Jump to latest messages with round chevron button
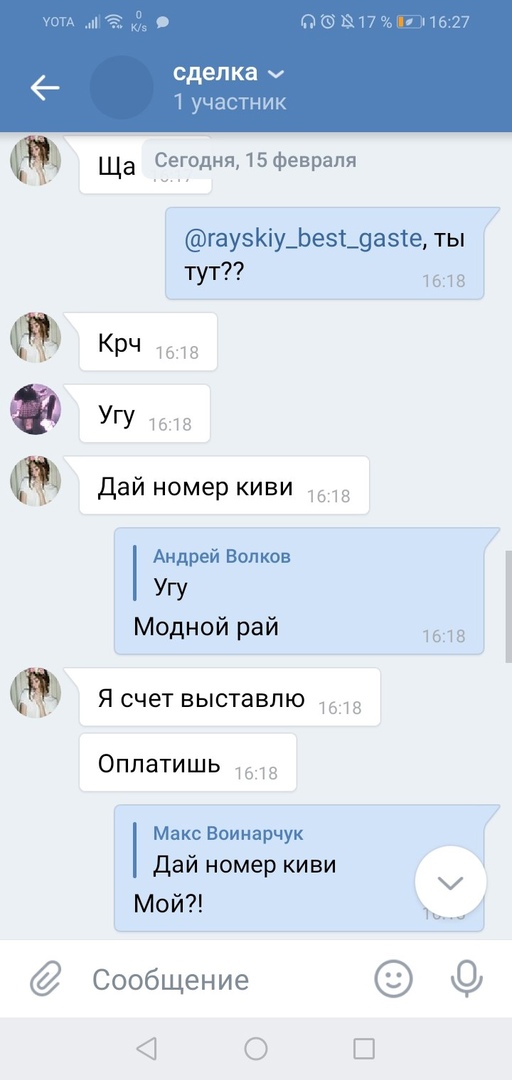This screenshot has width=512, height=1080. (451, 882)
